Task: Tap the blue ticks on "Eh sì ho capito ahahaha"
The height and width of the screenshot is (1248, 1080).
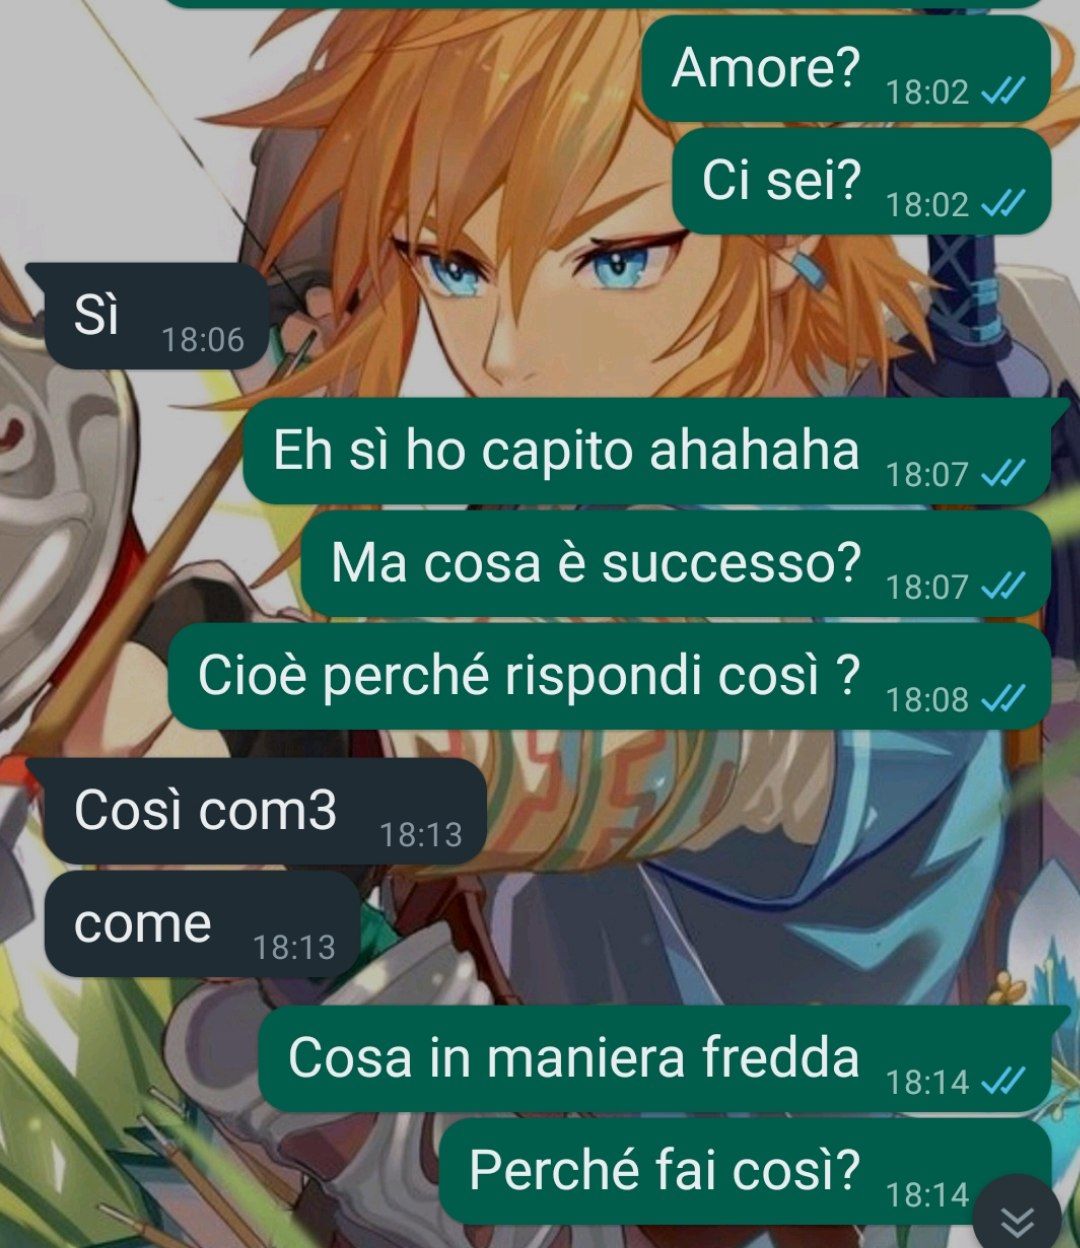Action: [1003, 473]
